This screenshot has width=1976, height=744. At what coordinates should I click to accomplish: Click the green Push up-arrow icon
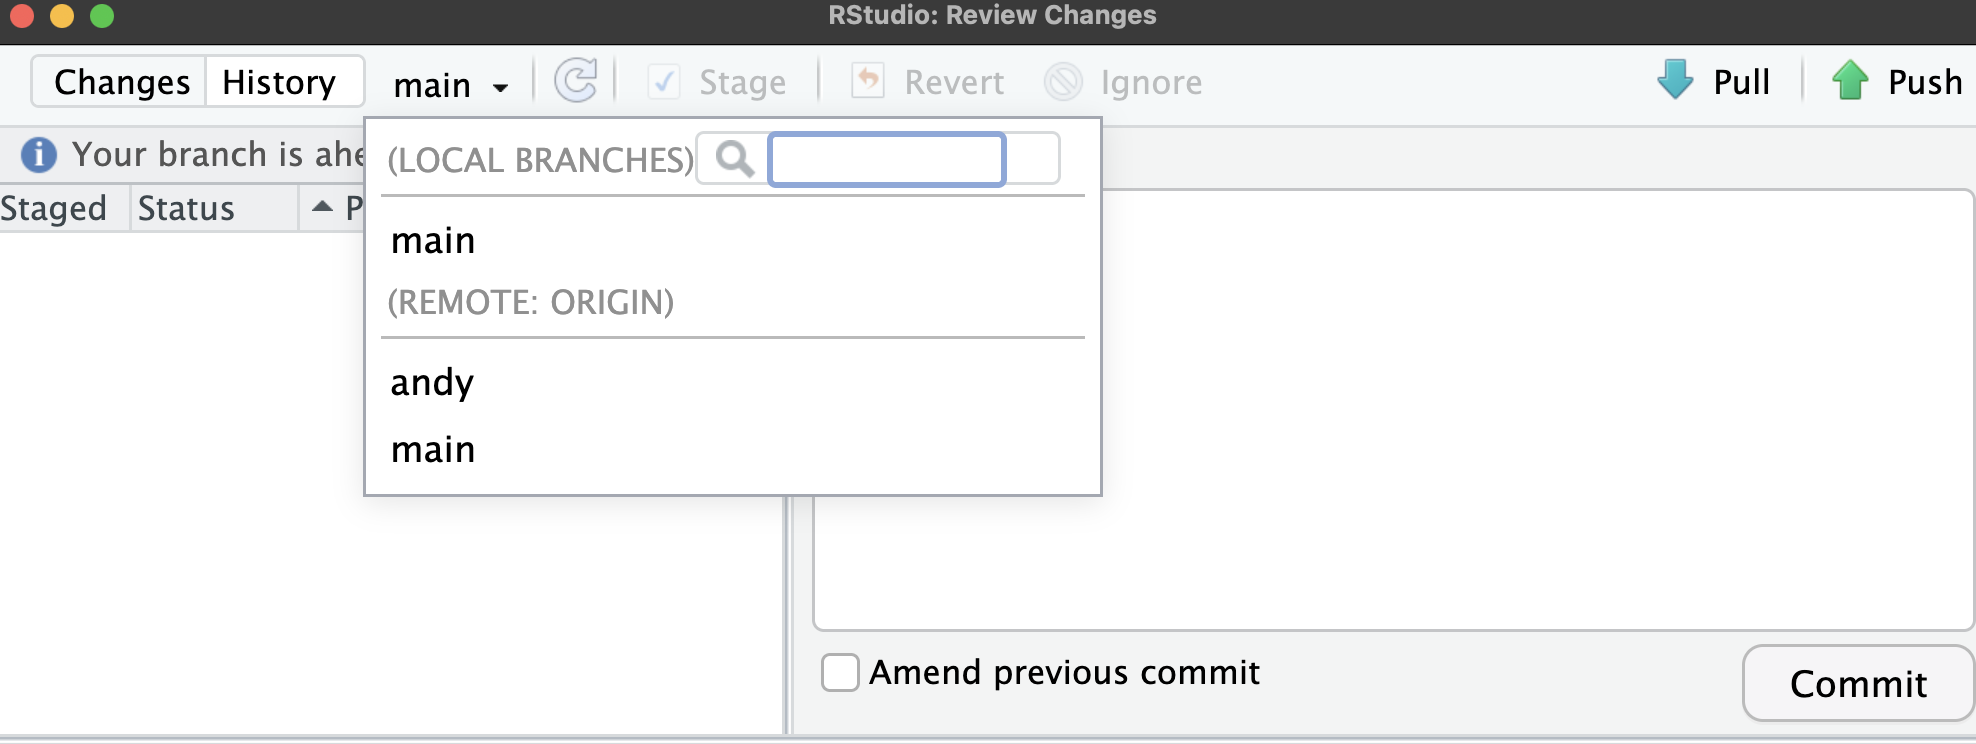point(1850,80)
